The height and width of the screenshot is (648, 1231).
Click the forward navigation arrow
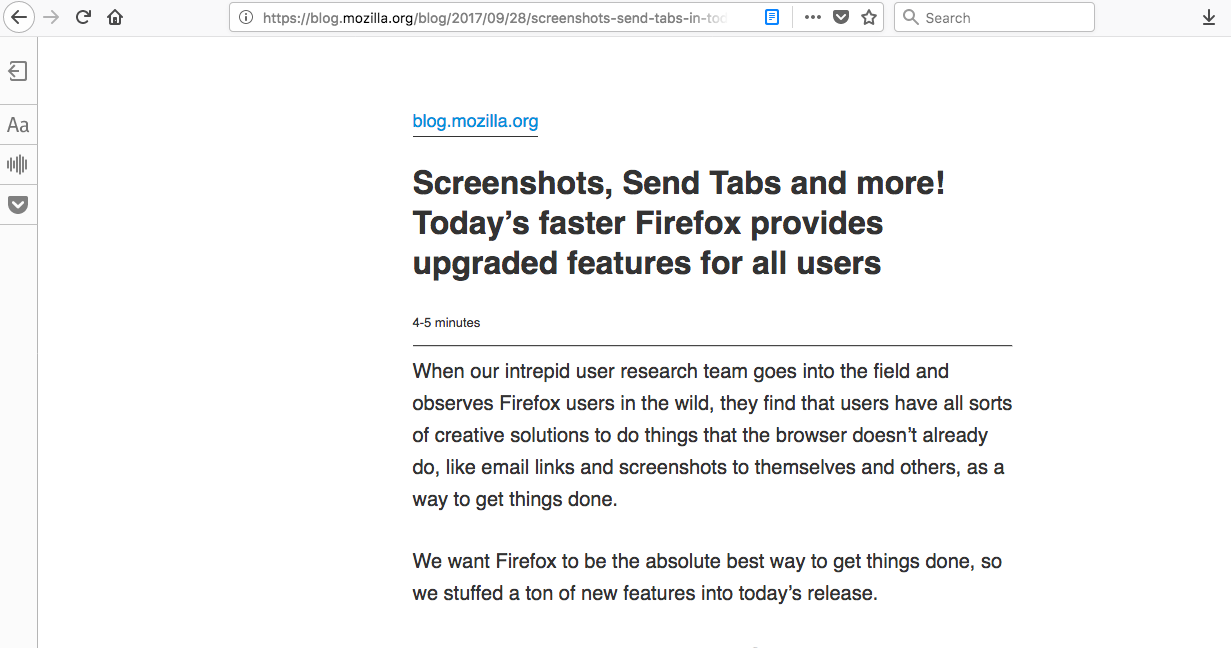click(51, 17)
